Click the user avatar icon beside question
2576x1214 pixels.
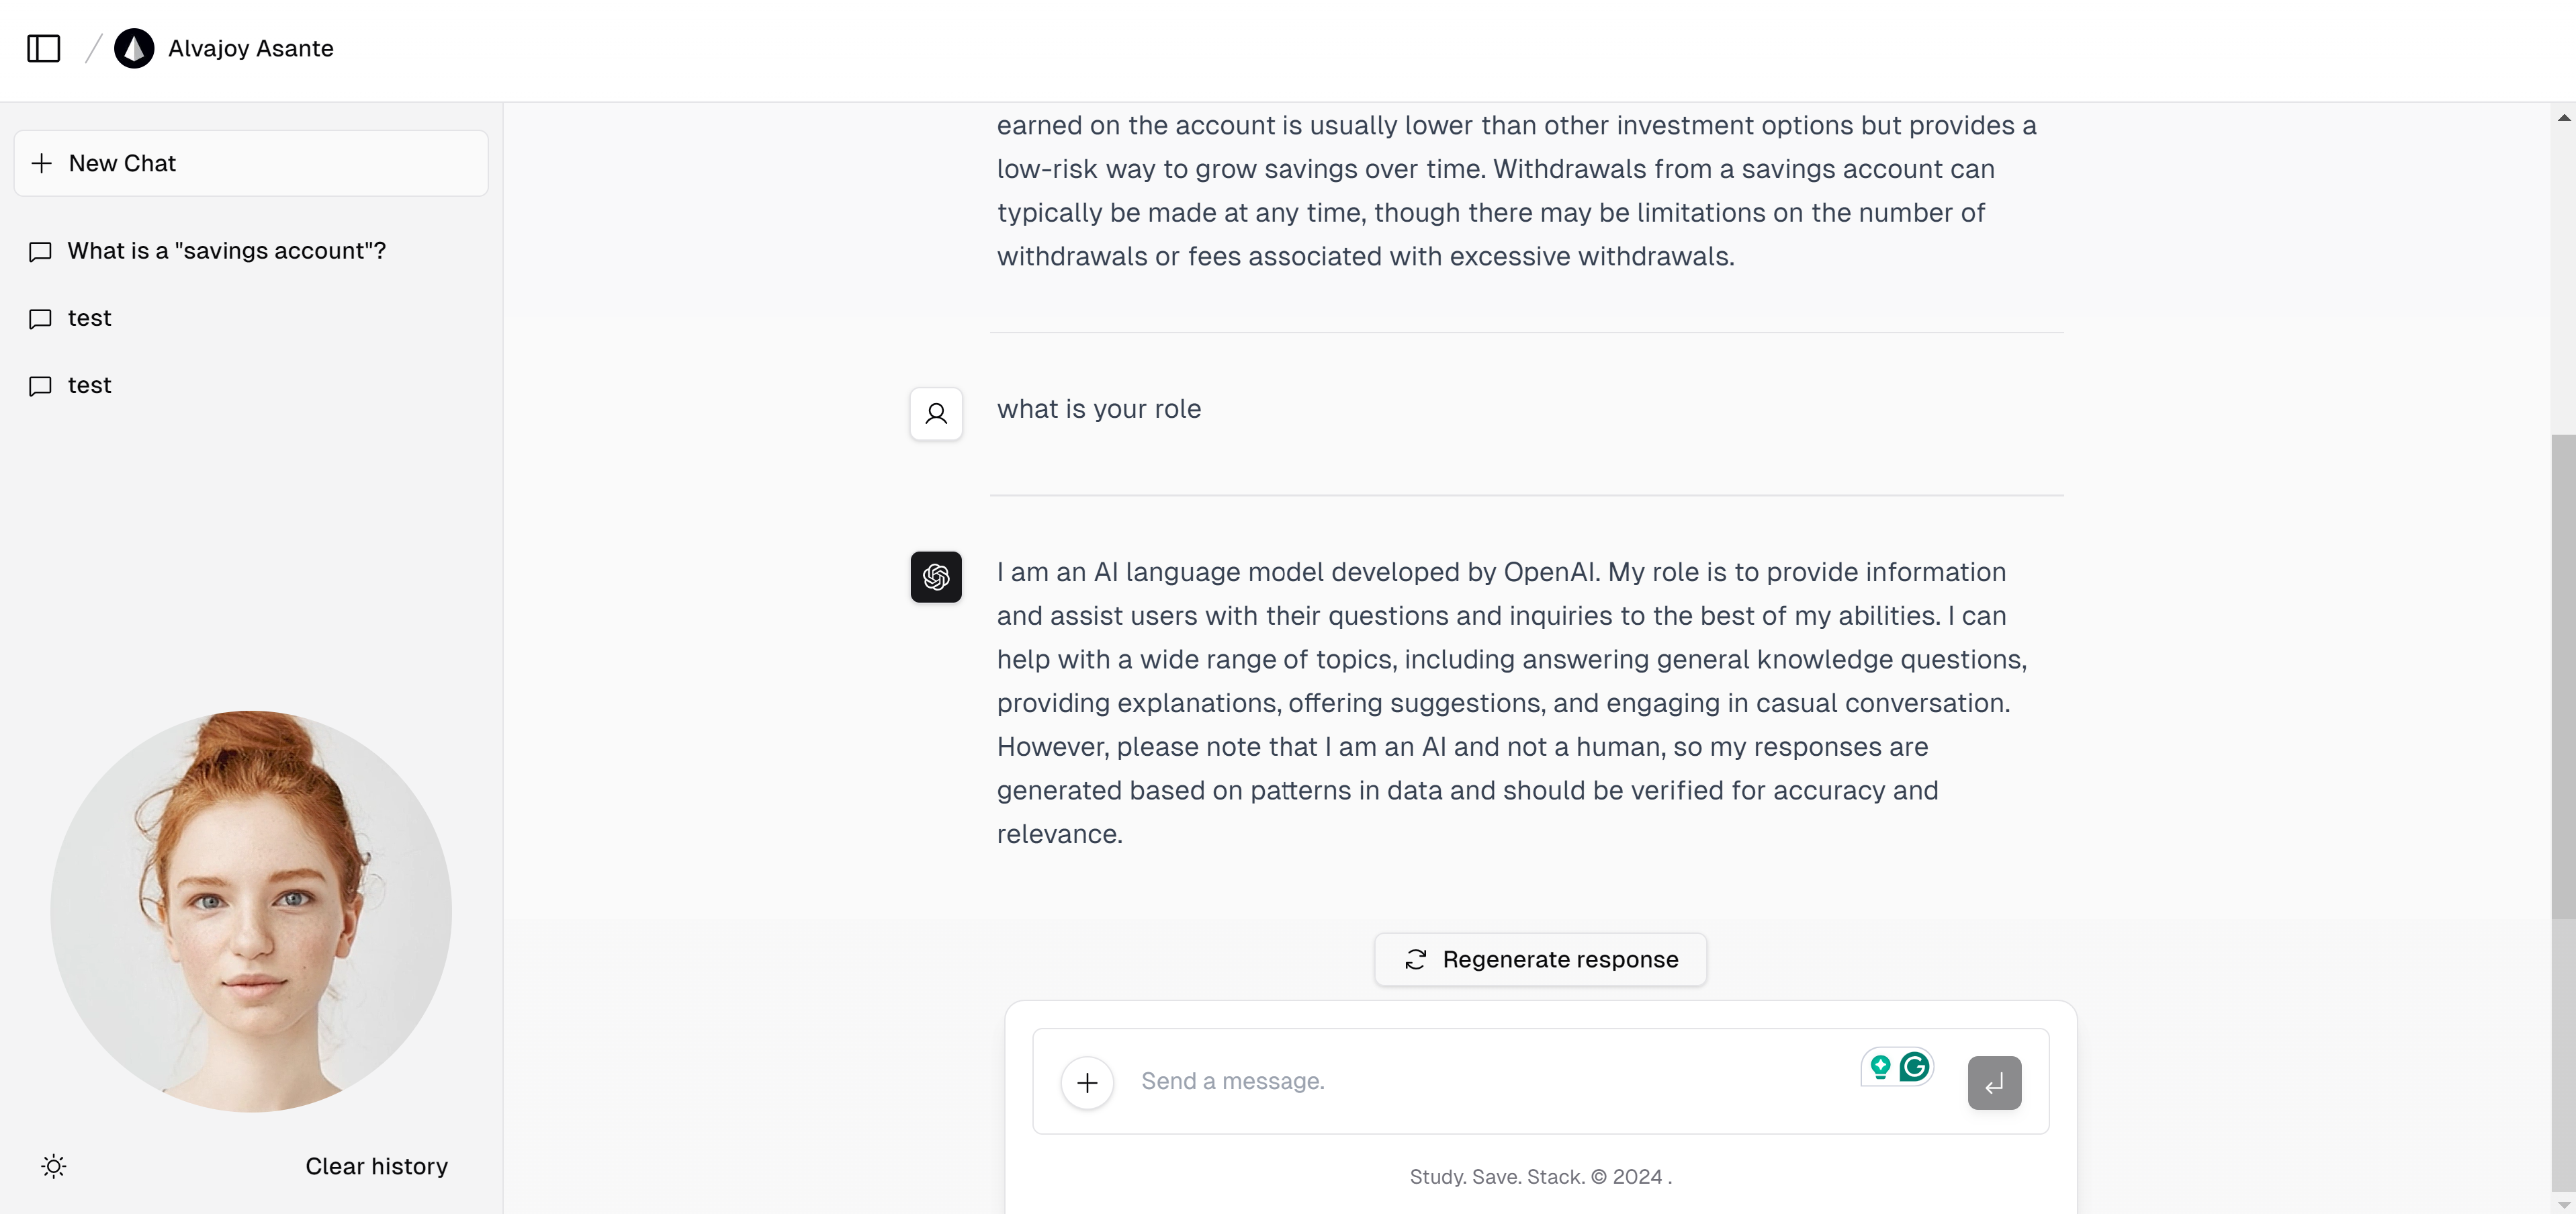click(x=936, y=413)
